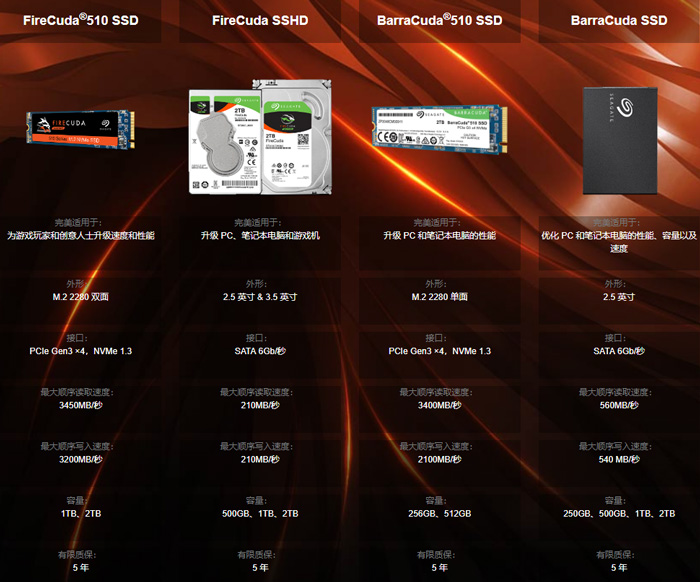The width and height of the screenshot is (700, 582).
Task: Click the '560MB/秒' read speed value
Action: (619, 405)
